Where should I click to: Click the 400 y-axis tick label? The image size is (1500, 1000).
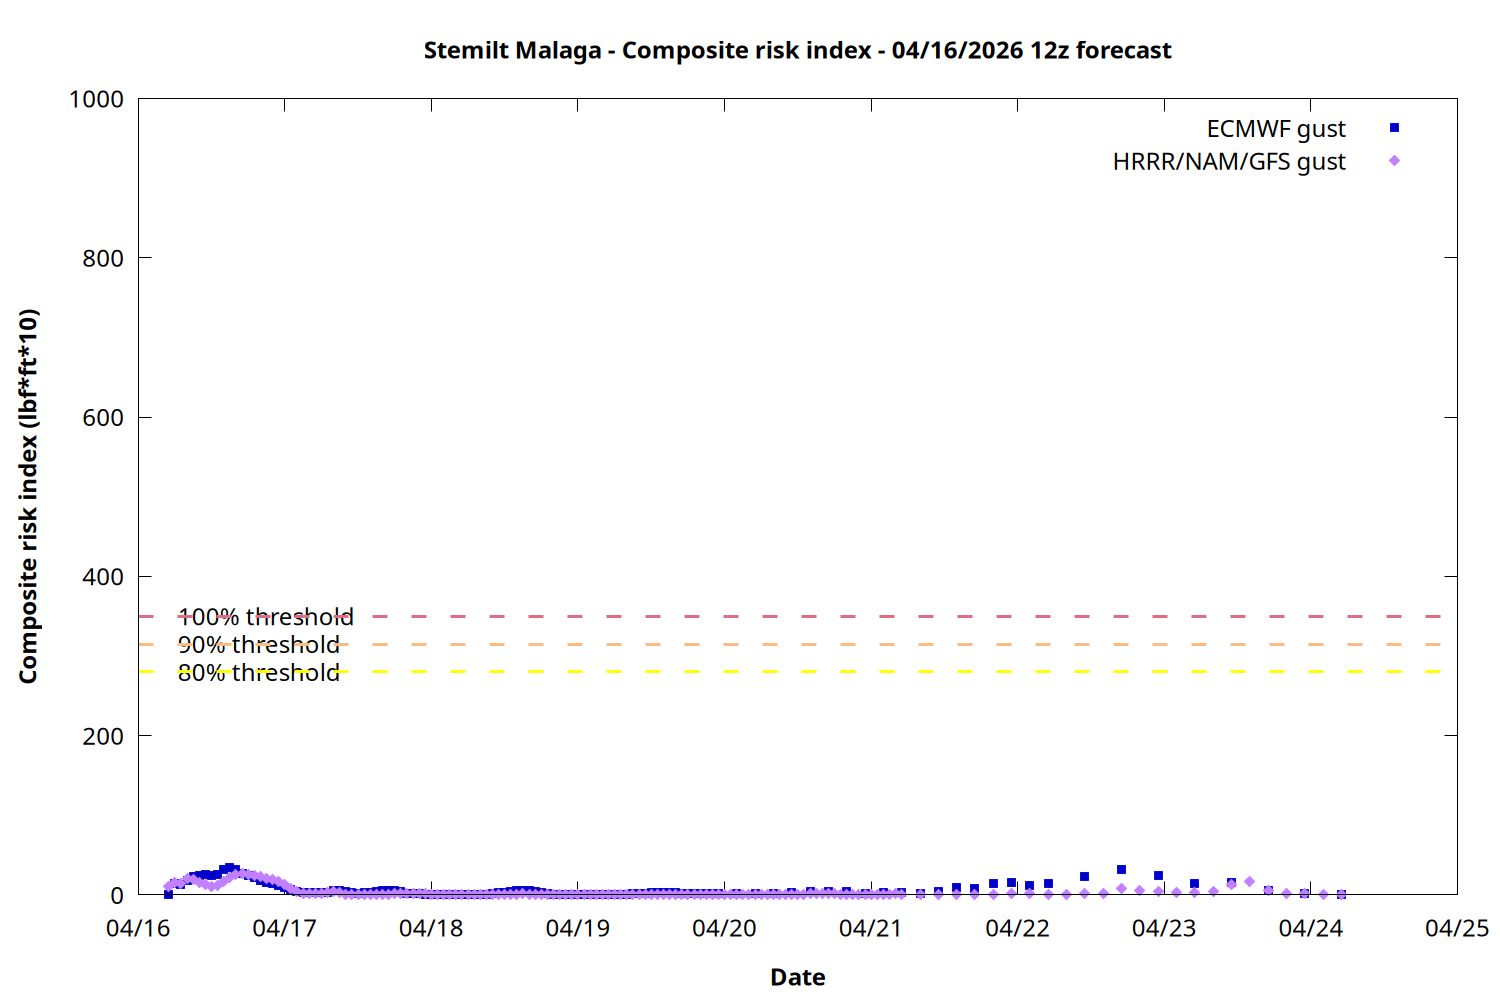(x=103, y=577)
